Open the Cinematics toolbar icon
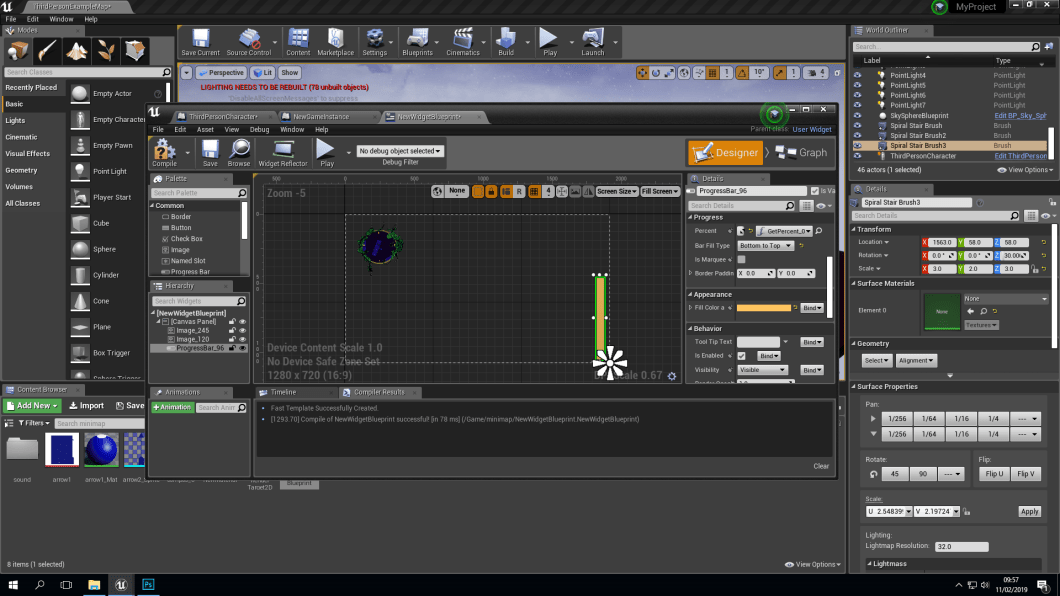 (x=462, y=42)
